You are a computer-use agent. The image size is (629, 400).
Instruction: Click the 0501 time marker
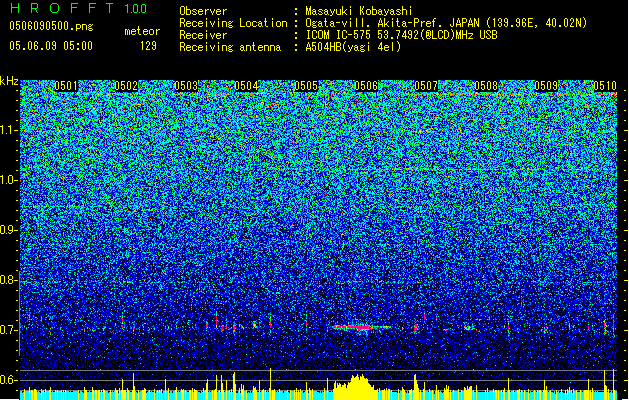[x=66, y=86]
